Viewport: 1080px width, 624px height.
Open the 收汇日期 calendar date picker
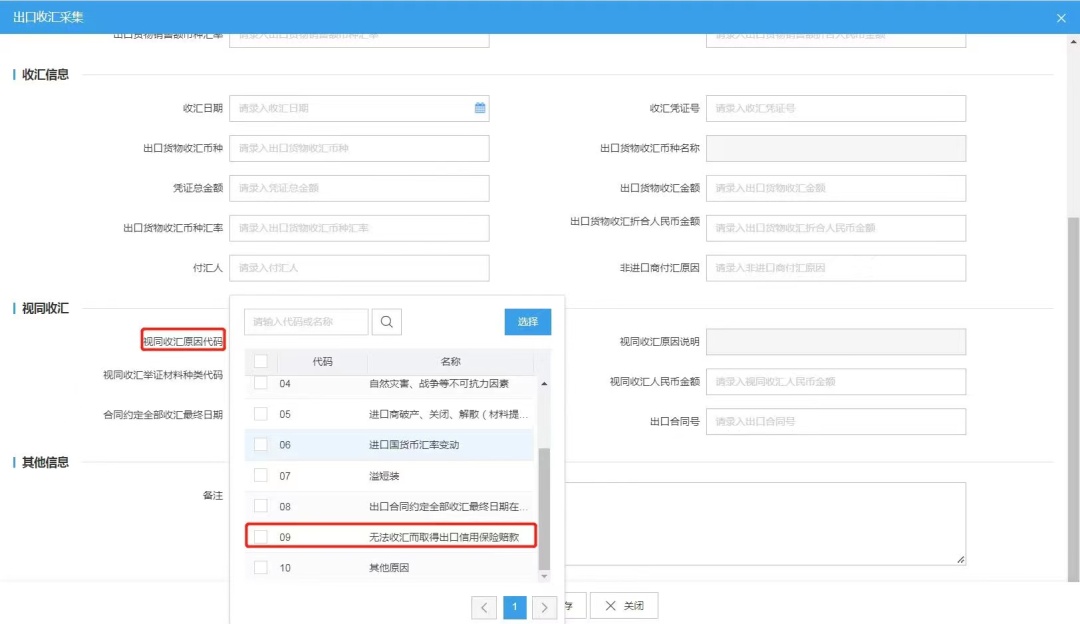477,107
